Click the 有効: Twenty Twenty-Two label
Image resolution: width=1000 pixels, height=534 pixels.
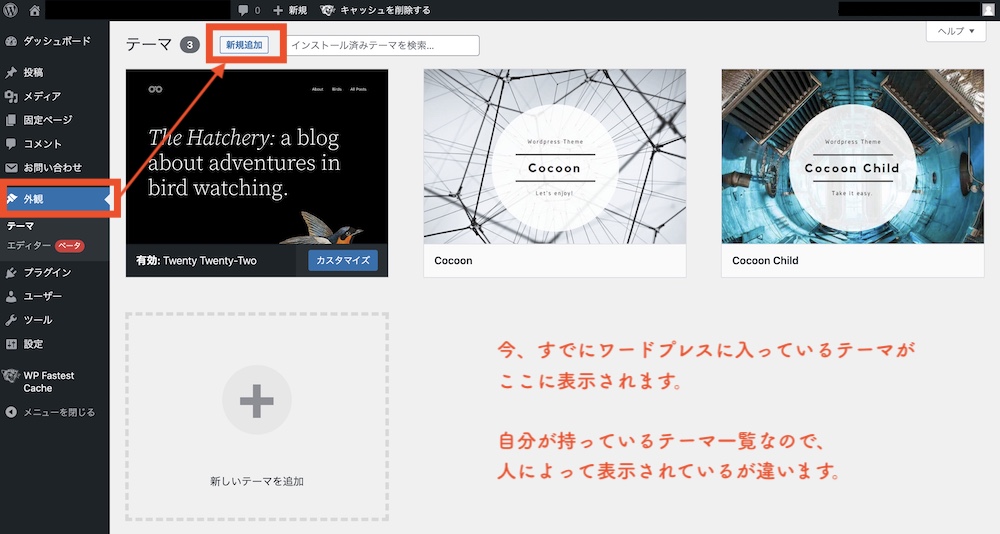pyautogui.click(x=196, y=260)
